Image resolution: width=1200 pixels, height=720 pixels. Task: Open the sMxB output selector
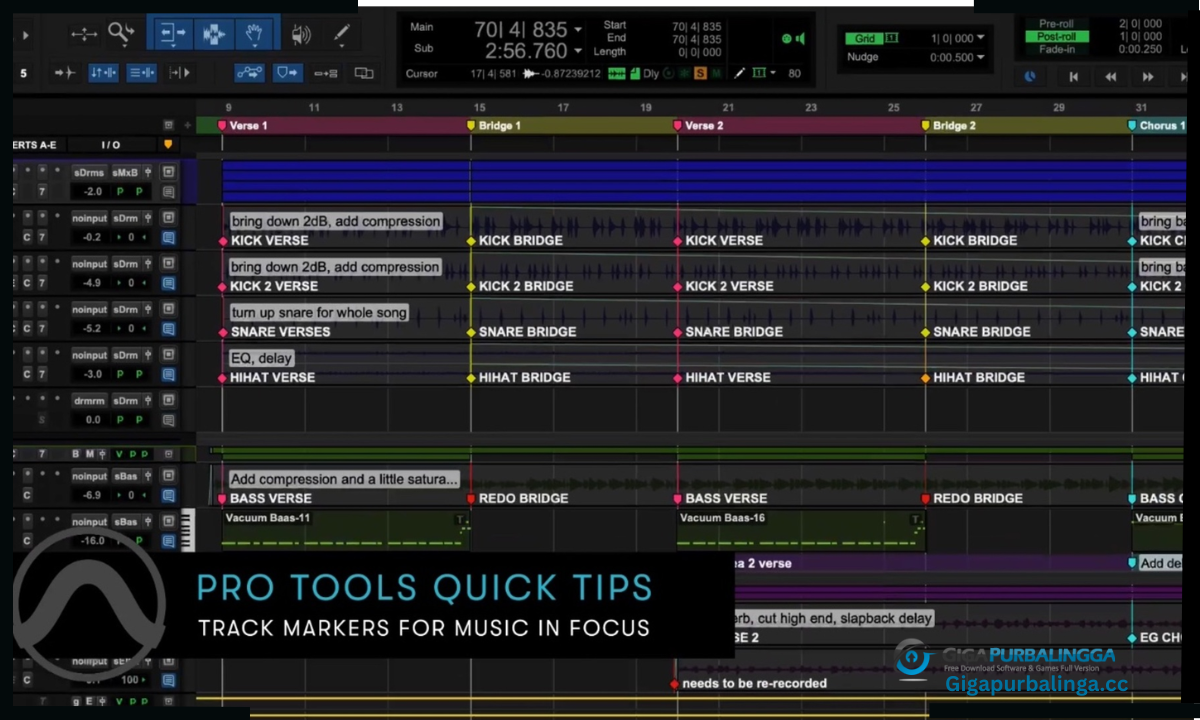[x=126, y=173]
